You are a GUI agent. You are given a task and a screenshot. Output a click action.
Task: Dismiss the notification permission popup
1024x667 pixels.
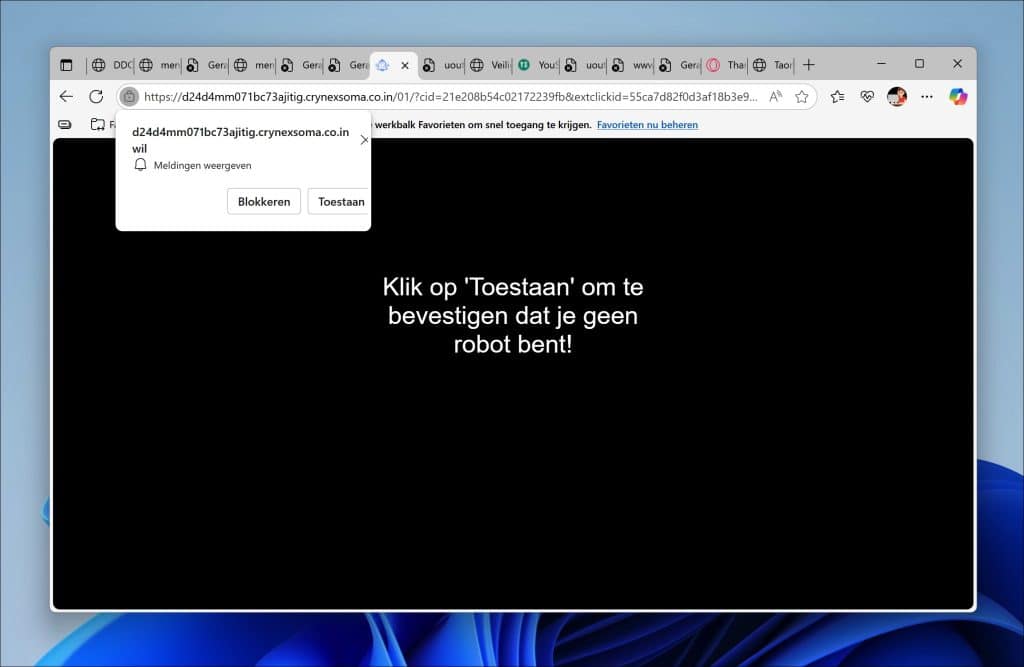(x=364, y=140)
